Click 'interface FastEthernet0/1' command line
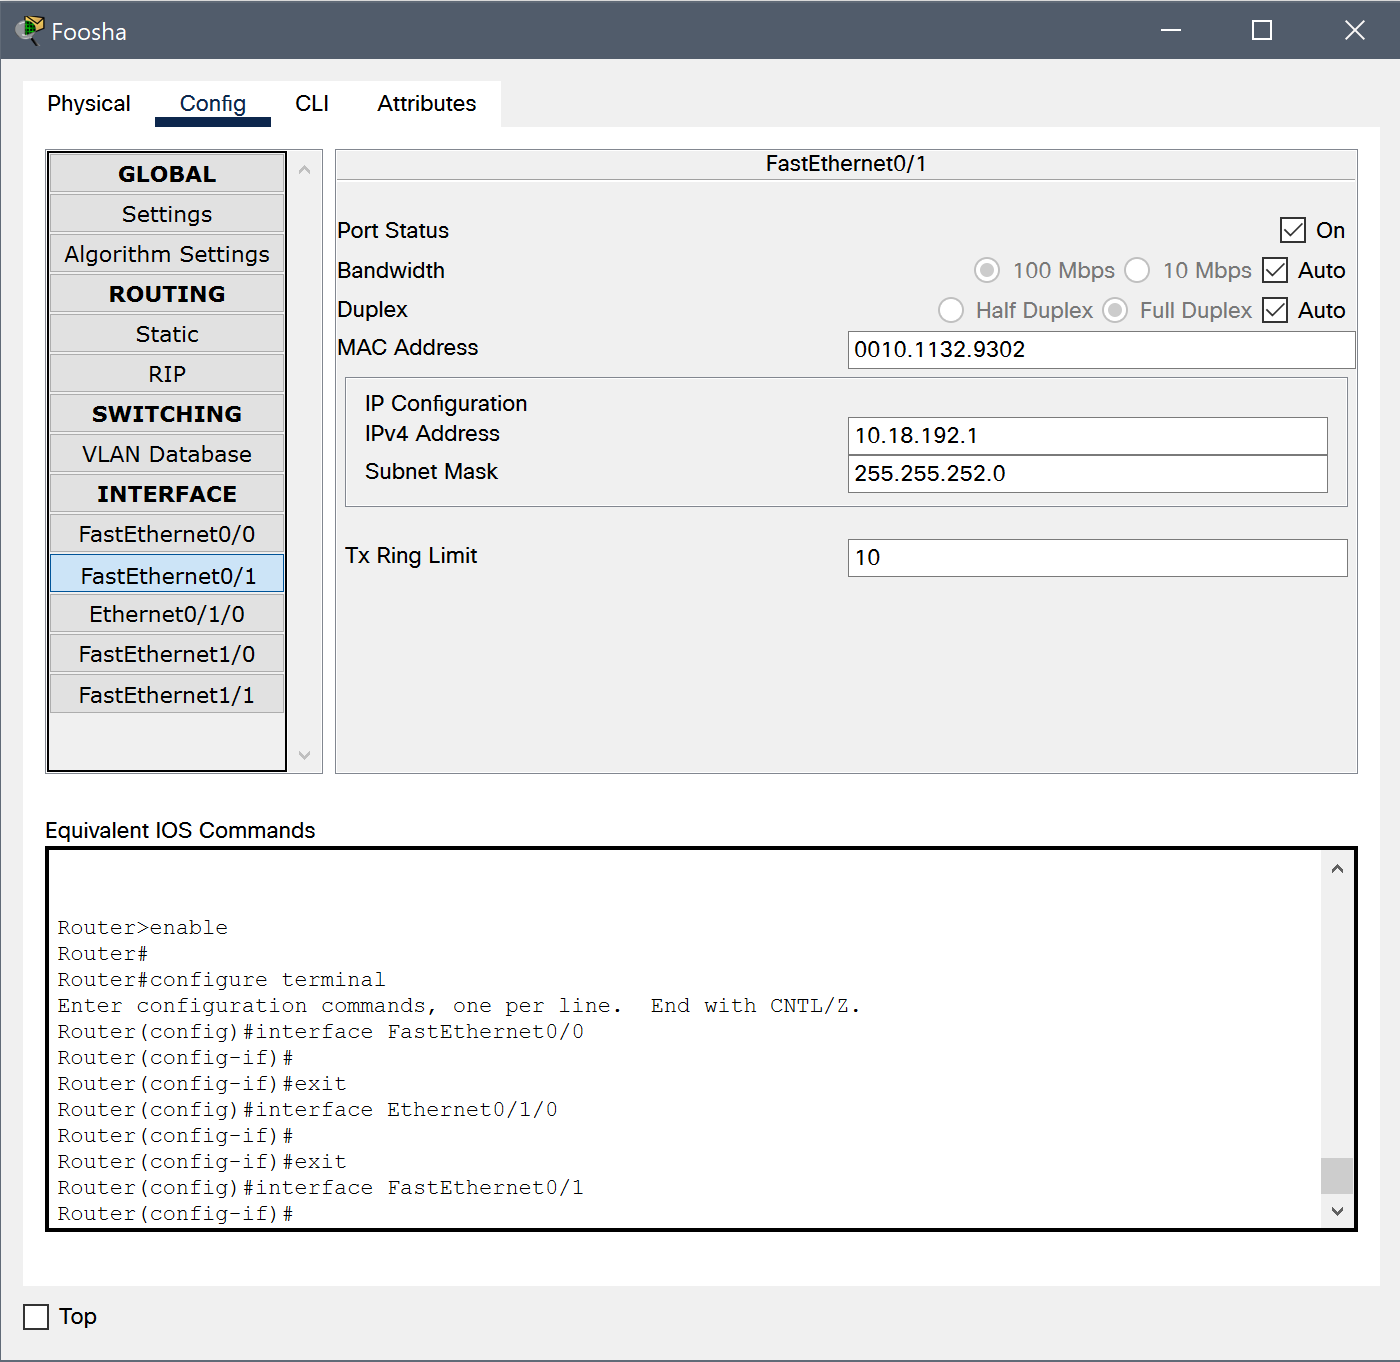The width and height of the screenshot is (1400, 1362). click(x=320, y=1188)
